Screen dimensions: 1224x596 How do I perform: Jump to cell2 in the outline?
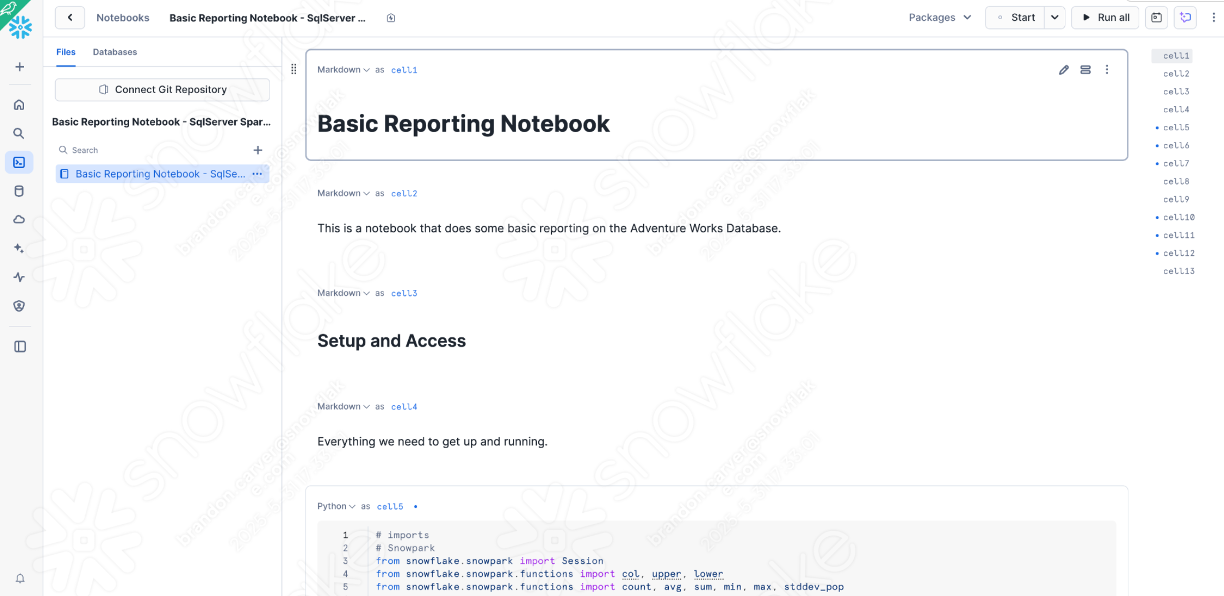(1176, 74)
